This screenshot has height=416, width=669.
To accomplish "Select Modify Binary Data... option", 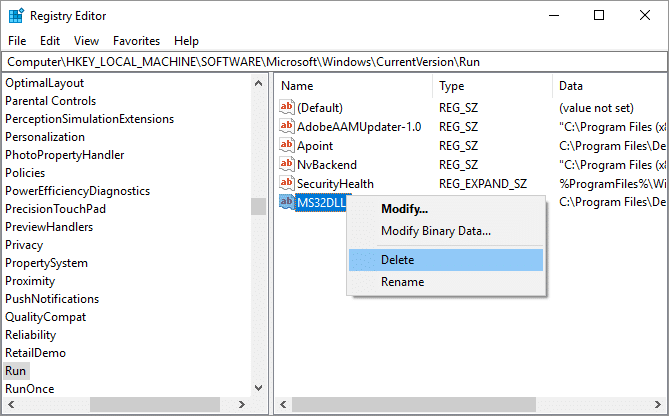I will (435, 231).
